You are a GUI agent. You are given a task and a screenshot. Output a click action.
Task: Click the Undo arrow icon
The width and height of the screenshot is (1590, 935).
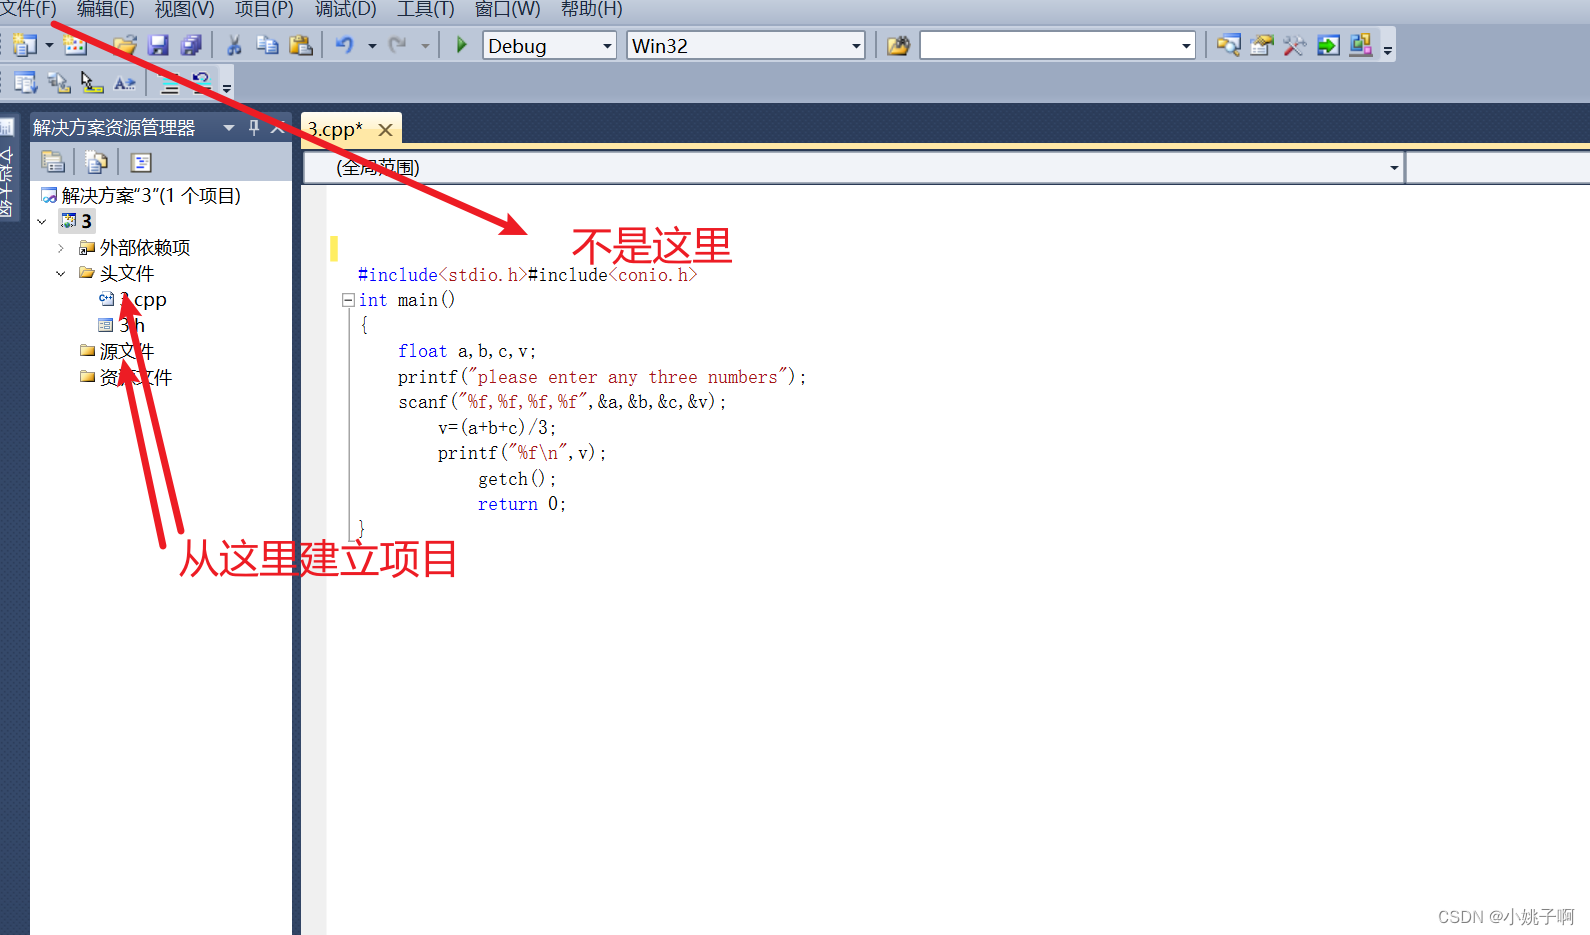(x=345, y=45)
